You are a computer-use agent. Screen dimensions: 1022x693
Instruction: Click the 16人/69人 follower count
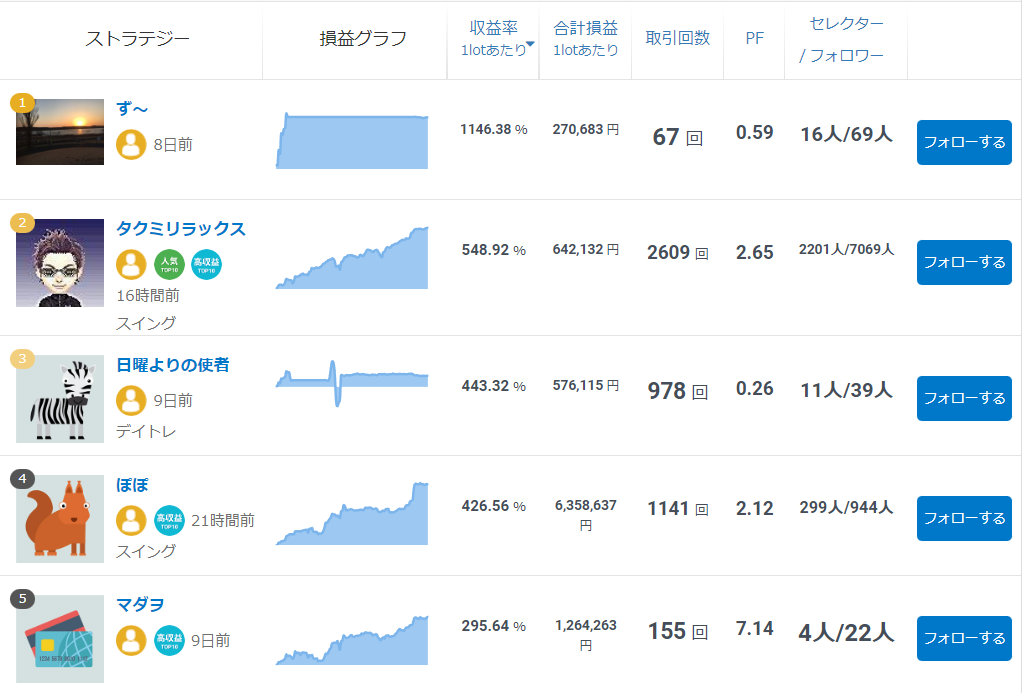[x=846, y=134]
